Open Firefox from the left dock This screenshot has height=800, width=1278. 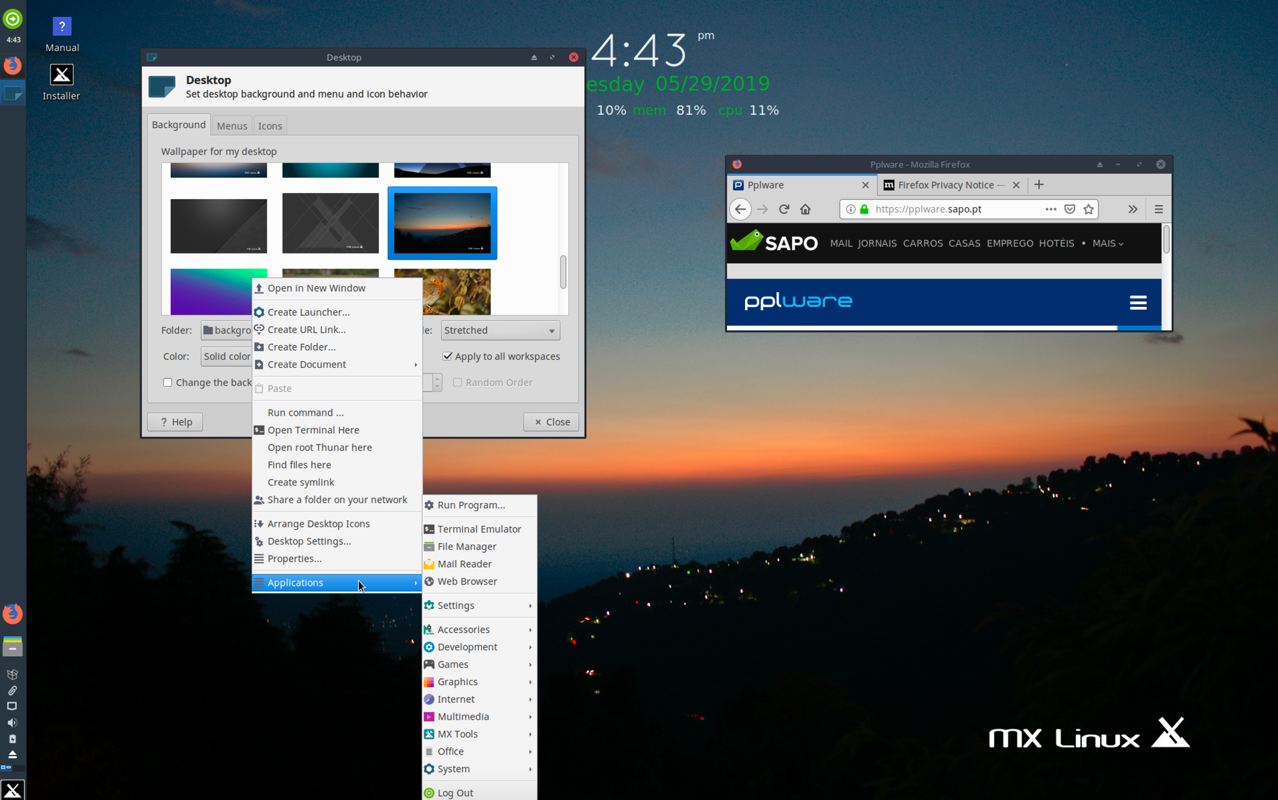coord(12,613)
